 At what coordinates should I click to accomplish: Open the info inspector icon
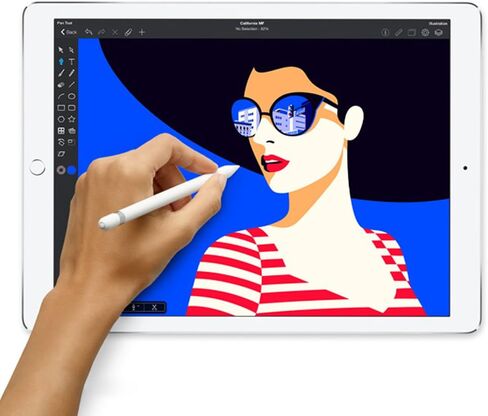[x=385, y=32]
